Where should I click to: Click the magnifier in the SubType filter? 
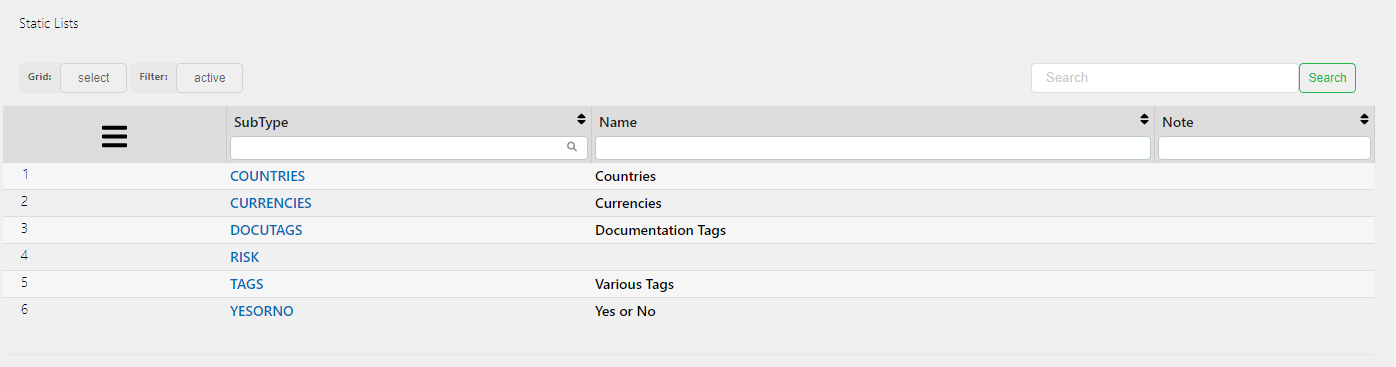coord(572,147)
